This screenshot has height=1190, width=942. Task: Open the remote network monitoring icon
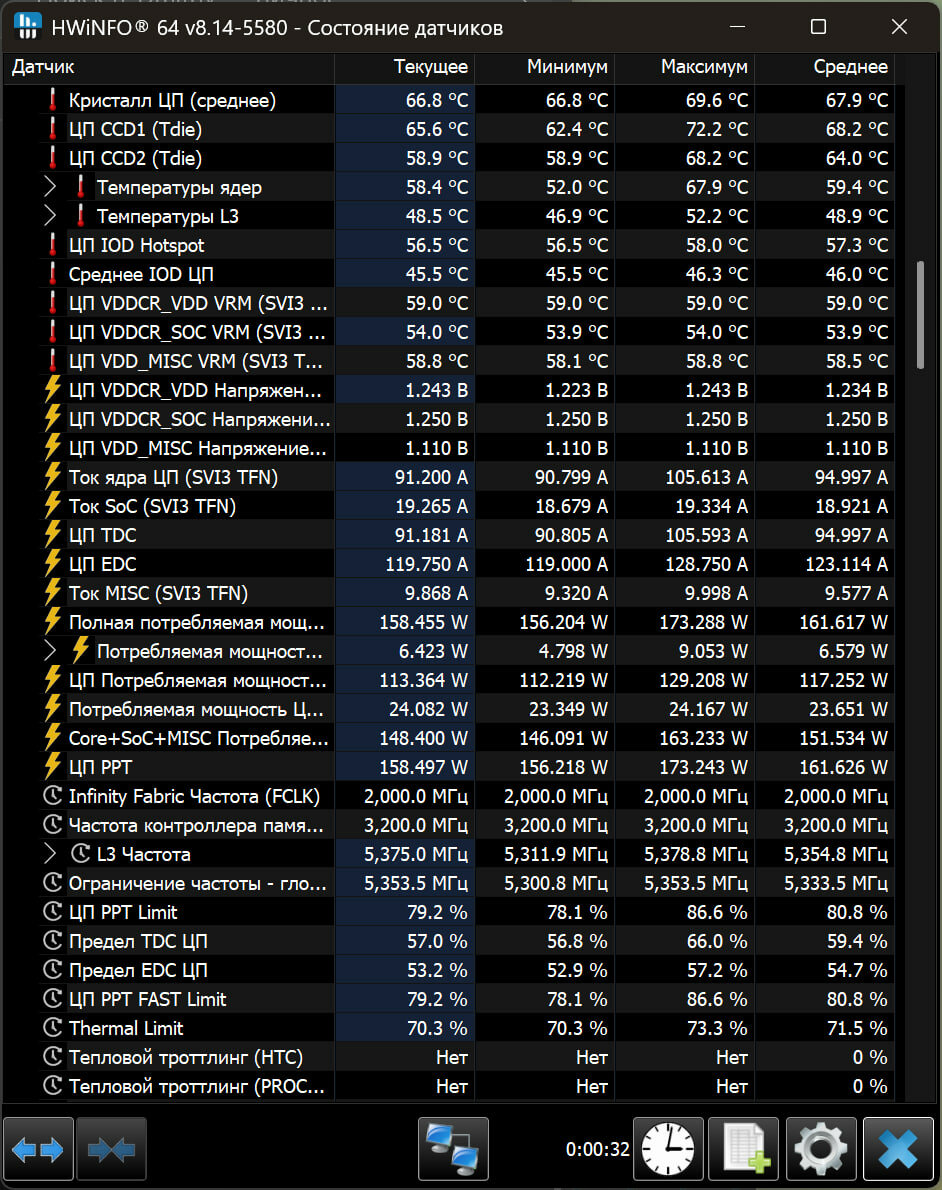pos(453,1149)
